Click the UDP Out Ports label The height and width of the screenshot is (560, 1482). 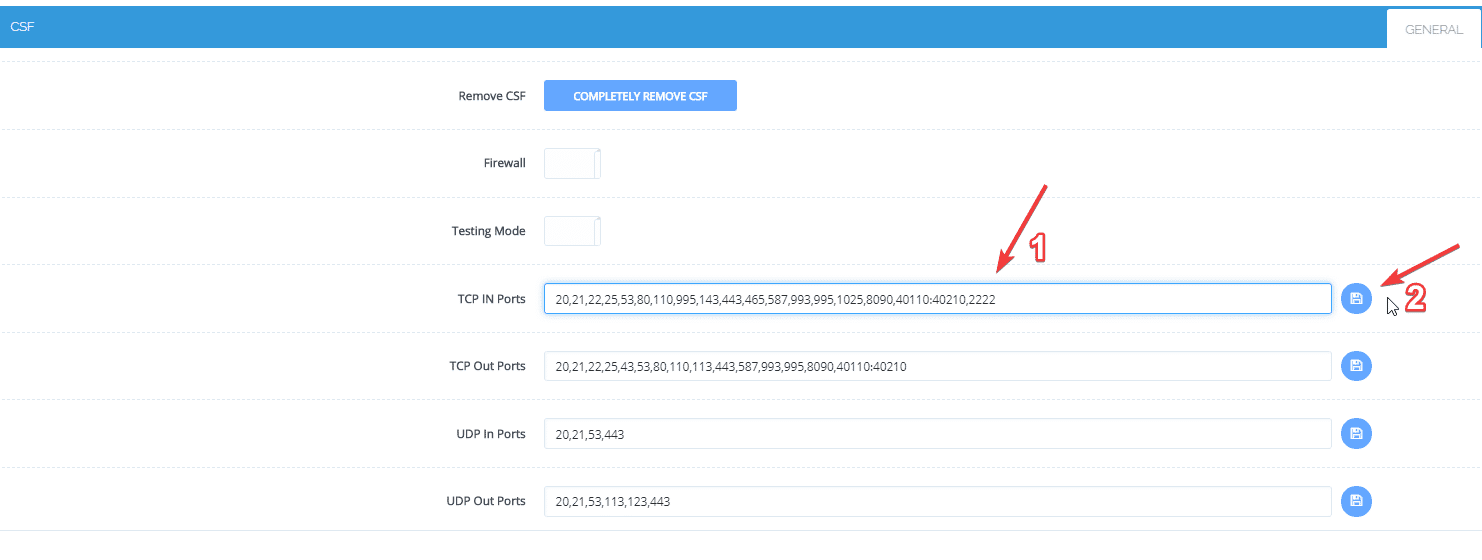coord(485,501)
